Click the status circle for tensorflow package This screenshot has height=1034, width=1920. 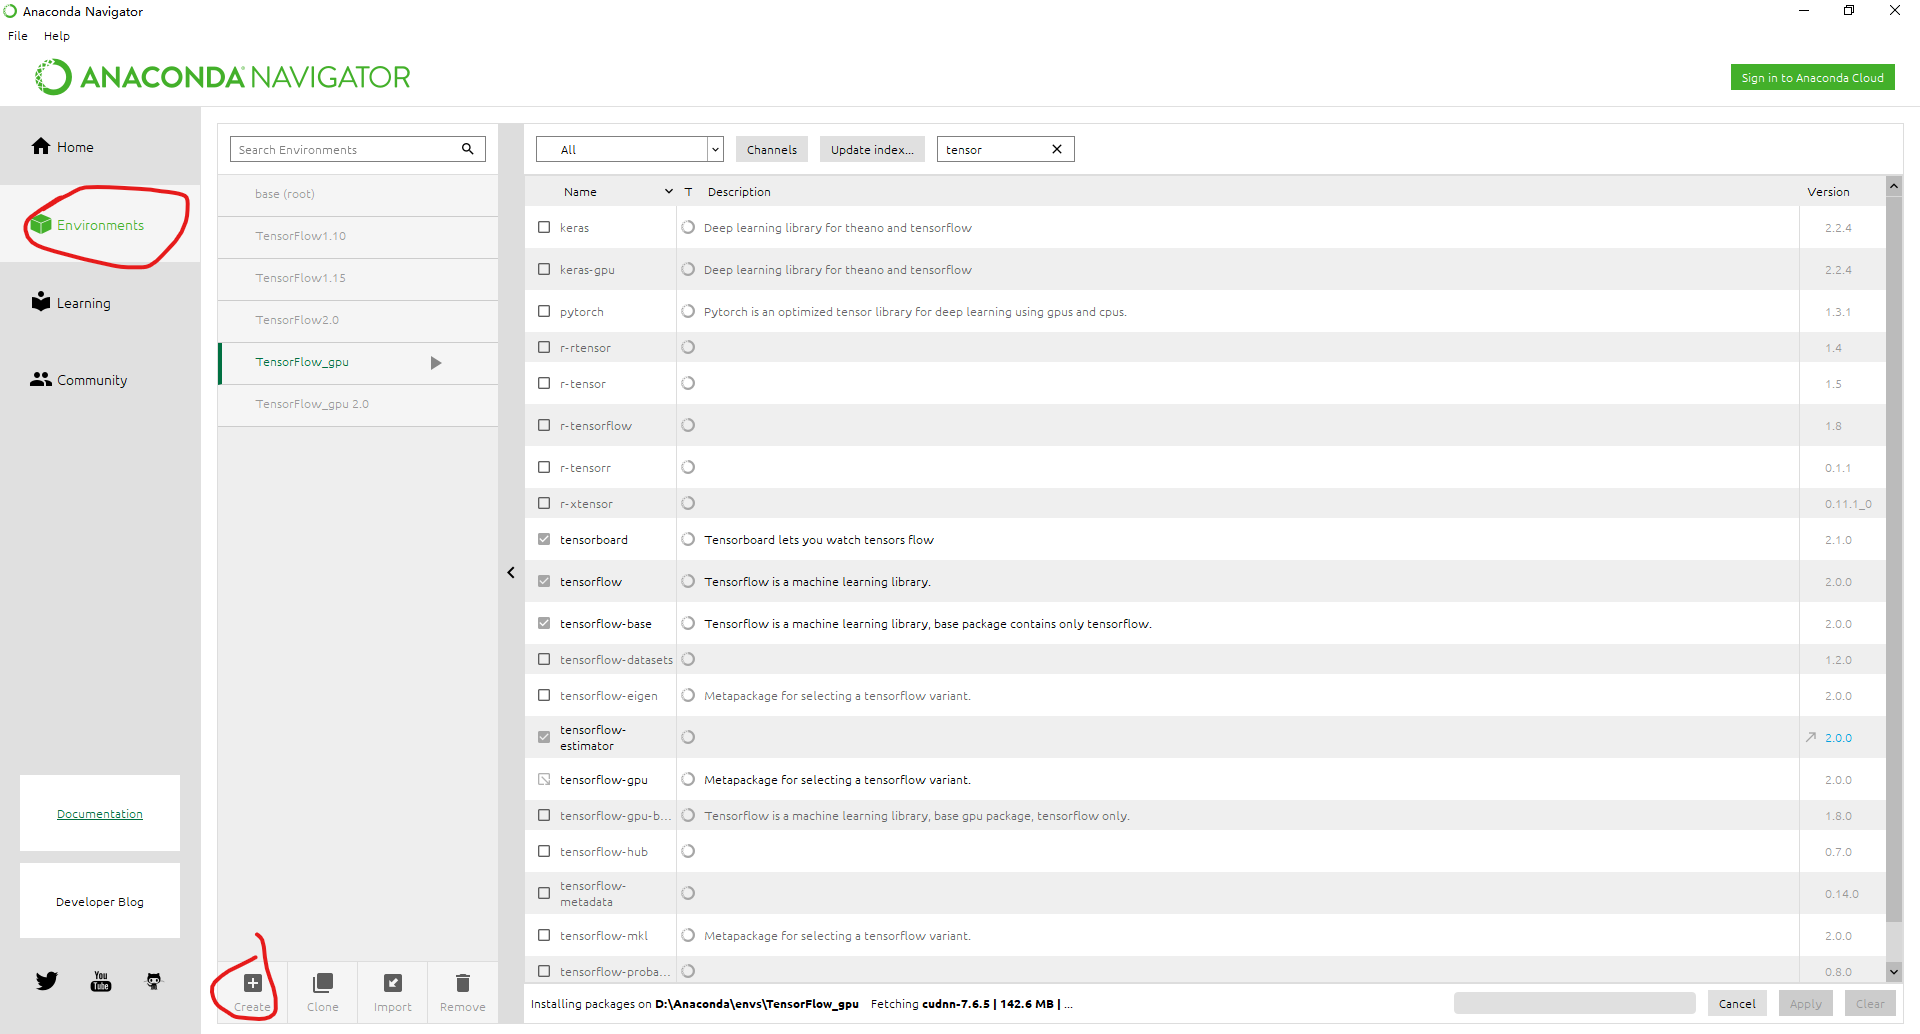pos(688,581)
